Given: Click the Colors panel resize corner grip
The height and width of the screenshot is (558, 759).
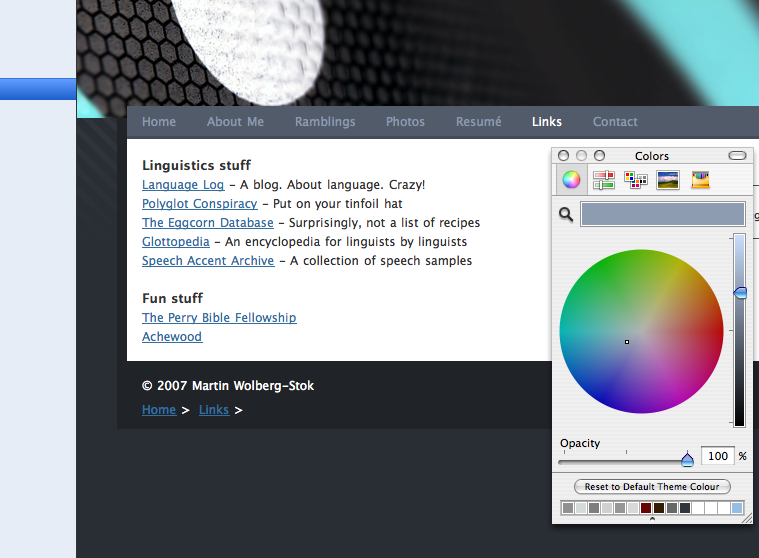Looking at the screenshot, I should click(x=748, y=518).
